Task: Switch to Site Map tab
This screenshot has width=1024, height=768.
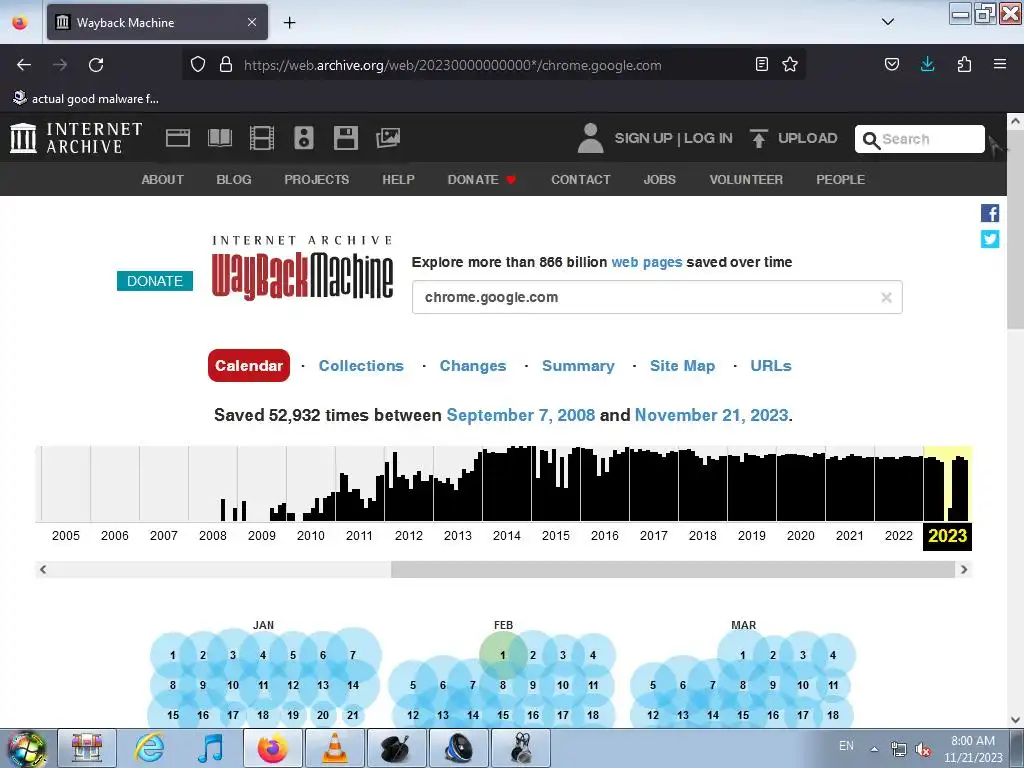Action: pyautogui.click(x=682, y=366)
